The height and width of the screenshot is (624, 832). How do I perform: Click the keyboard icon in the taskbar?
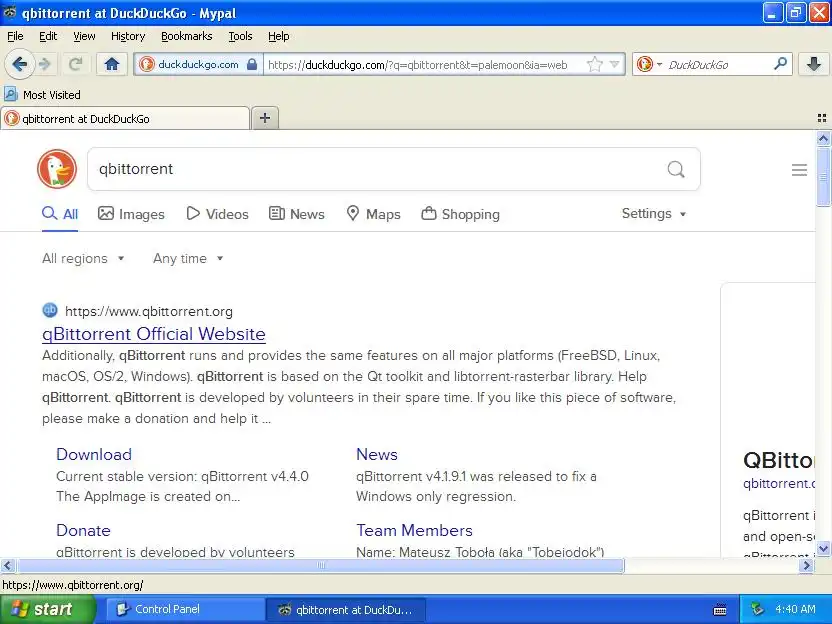click(x=720, y=610)
